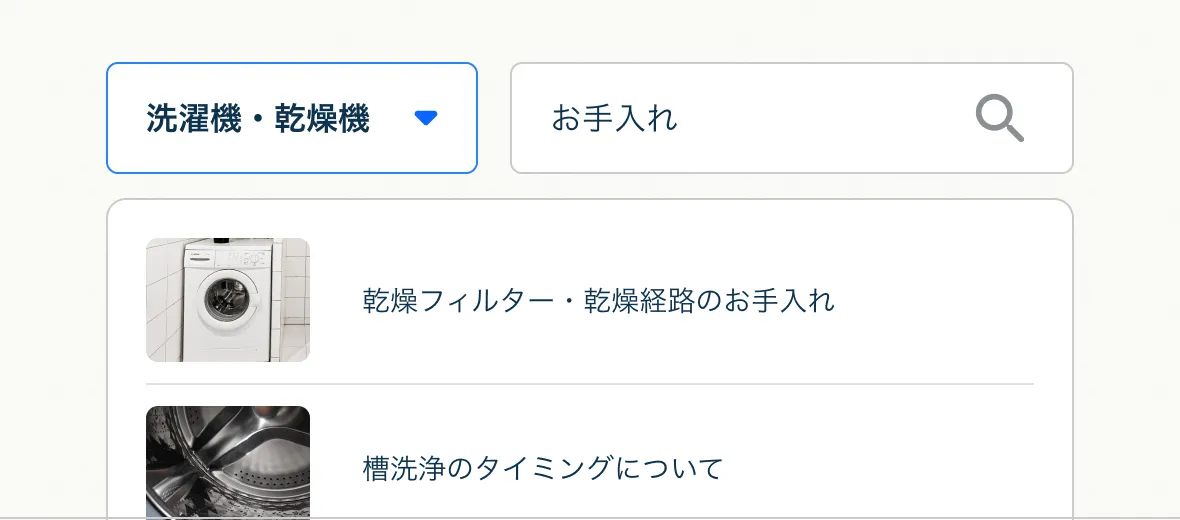Open the stainless drum interior thumbnail
Viewport: 1180px width, 520px height.
click(228, 463)
